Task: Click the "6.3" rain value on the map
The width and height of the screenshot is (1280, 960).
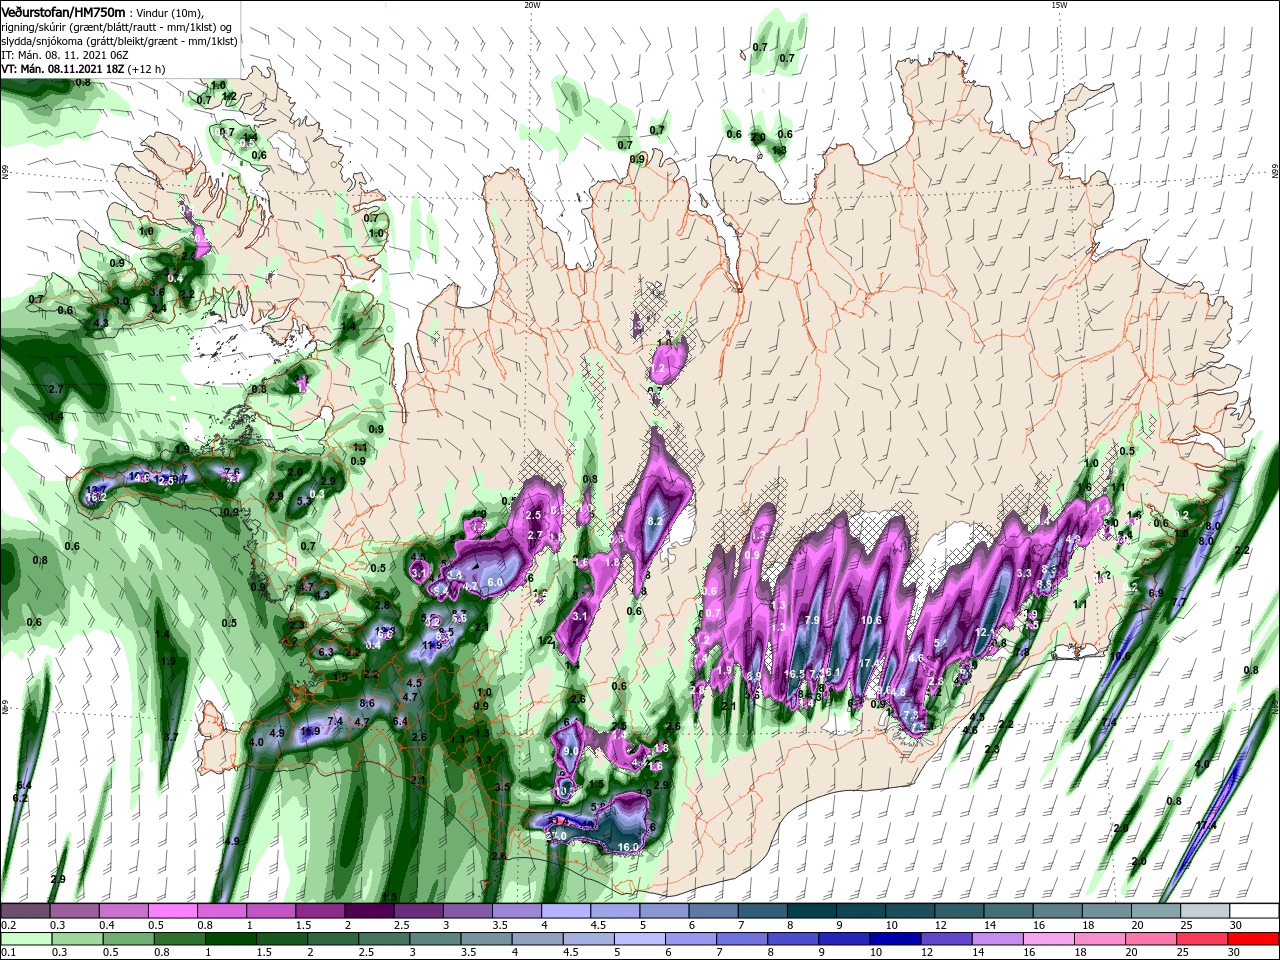Action: [x=325, y=652]
